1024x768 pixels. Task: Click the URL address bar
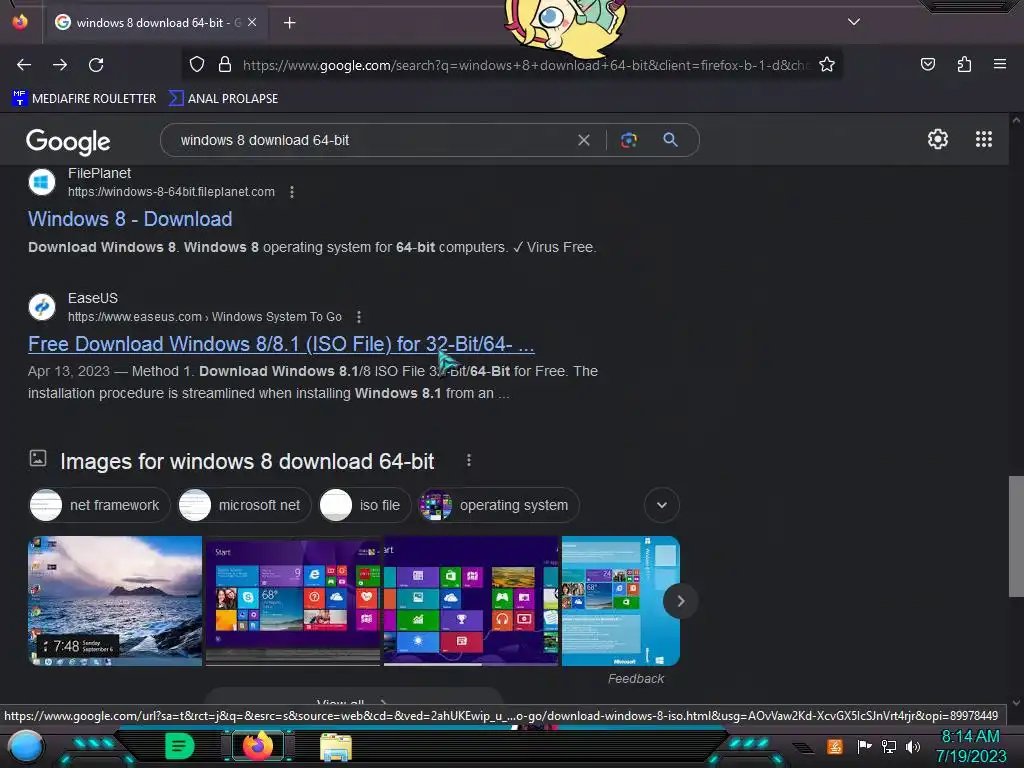(526, 65)
